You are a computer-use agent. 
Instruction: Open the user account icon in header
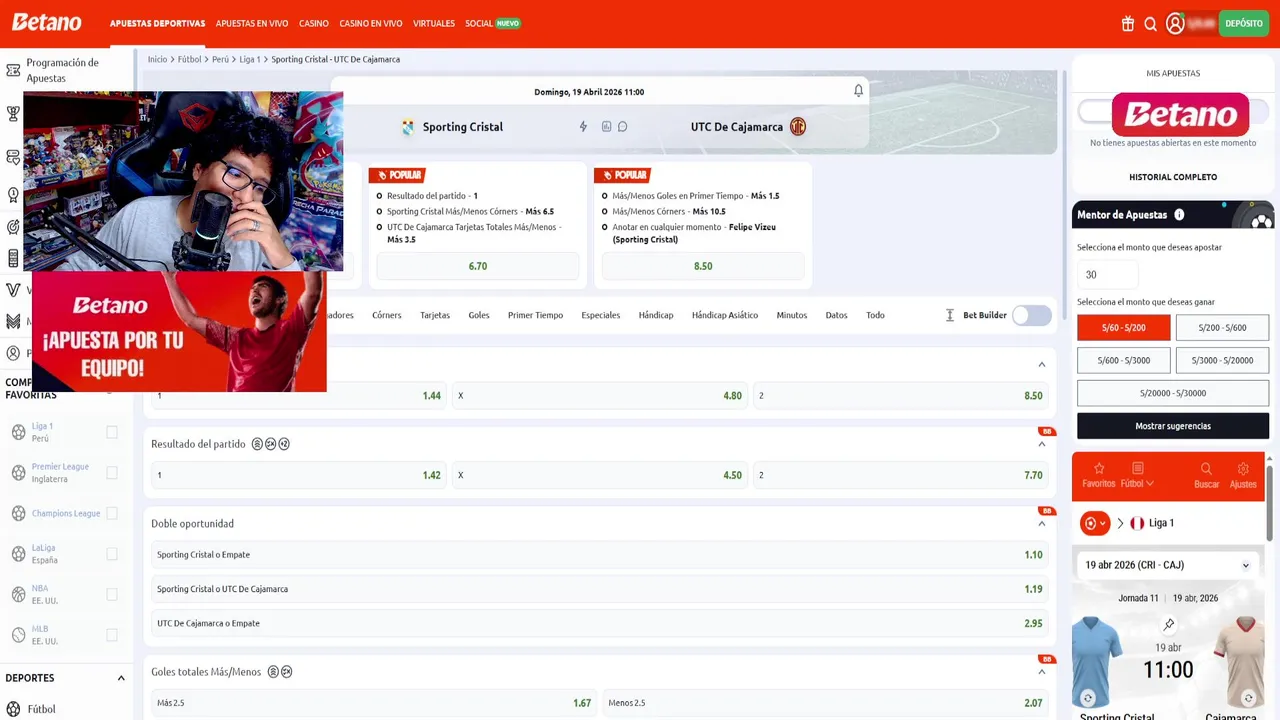pos(1175,24)
